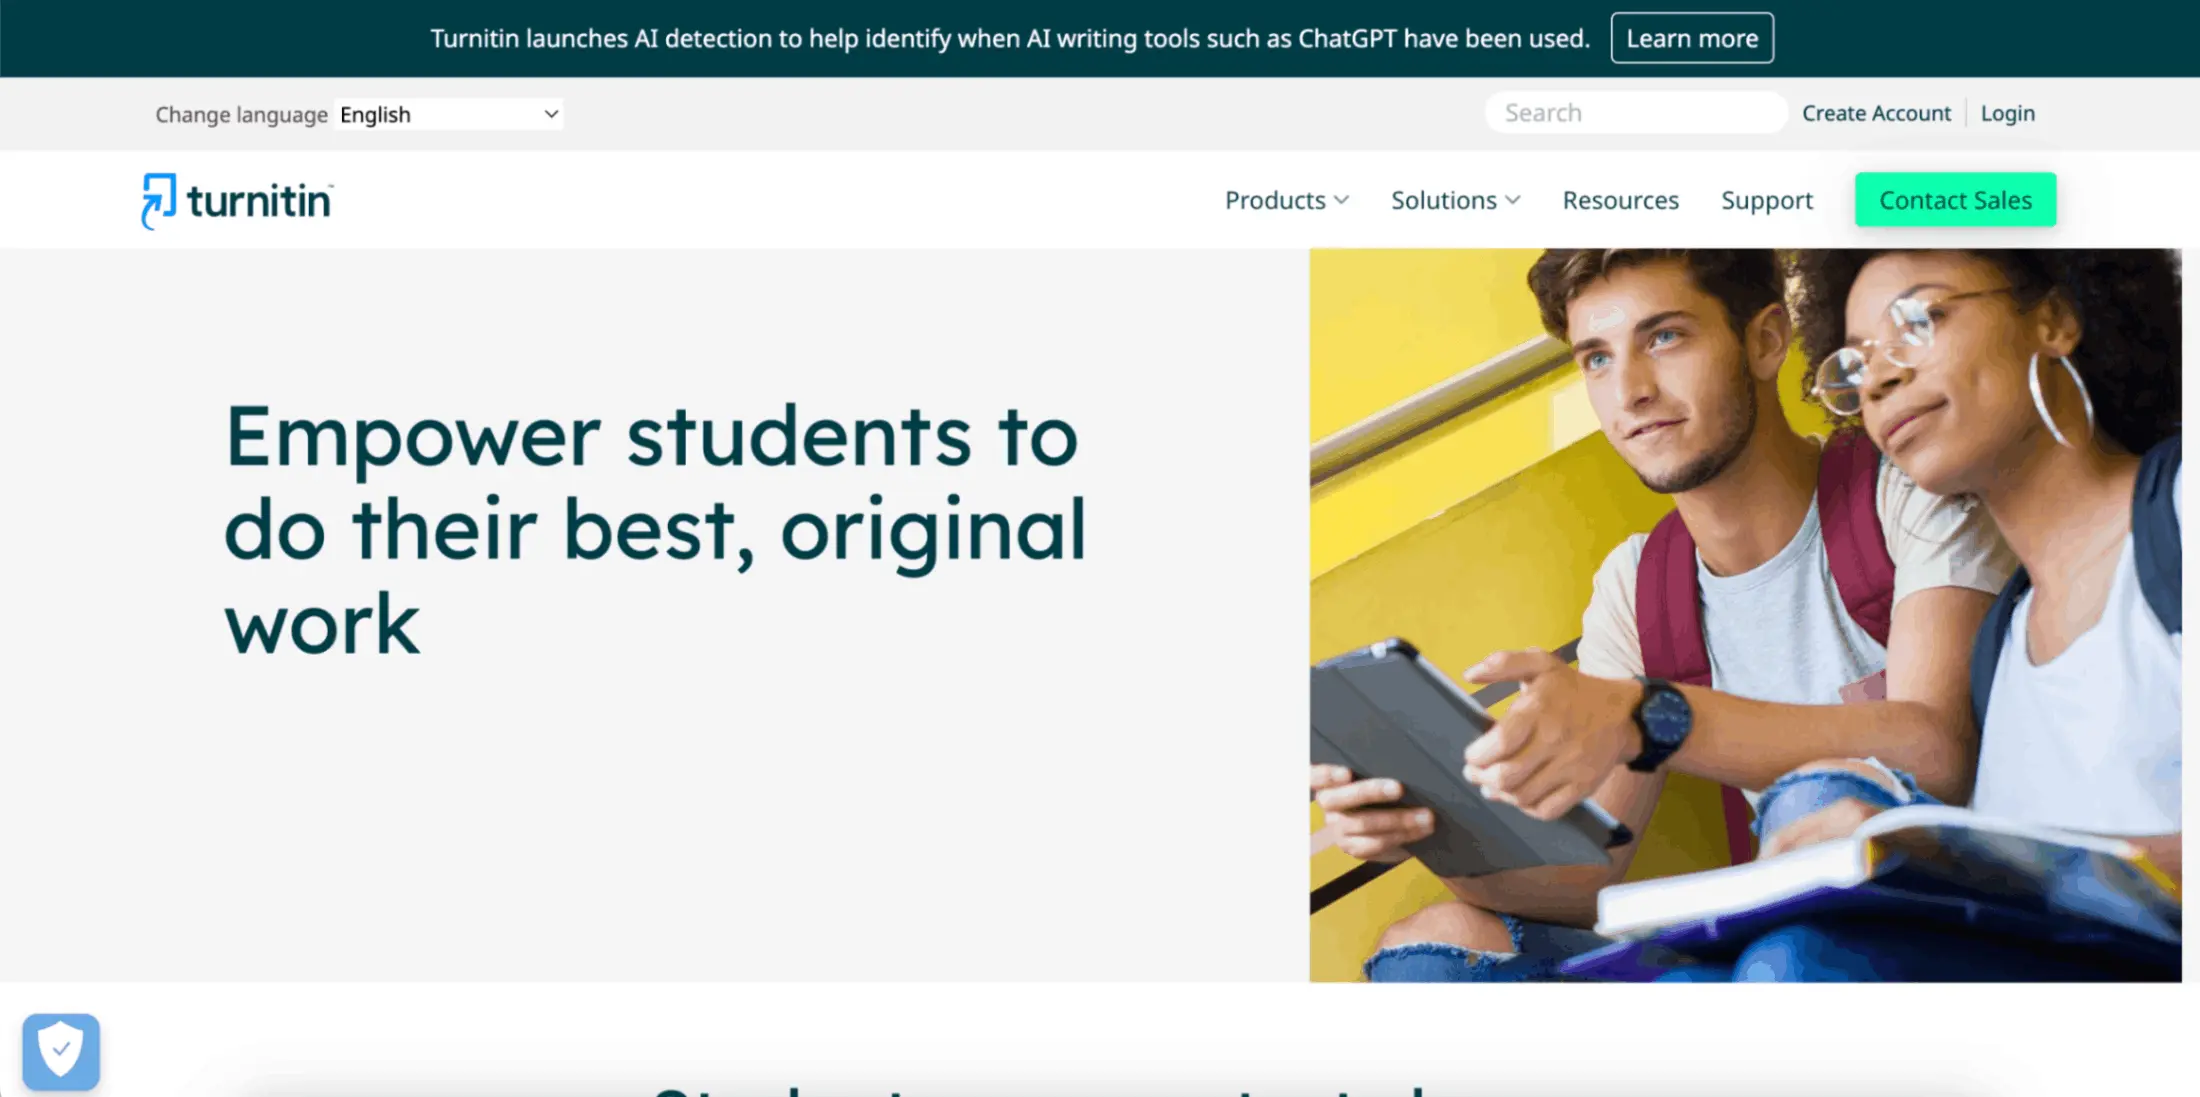Click the language selector dropdown arrow
Screen dimensions: 2200x1097
point(550,114)
